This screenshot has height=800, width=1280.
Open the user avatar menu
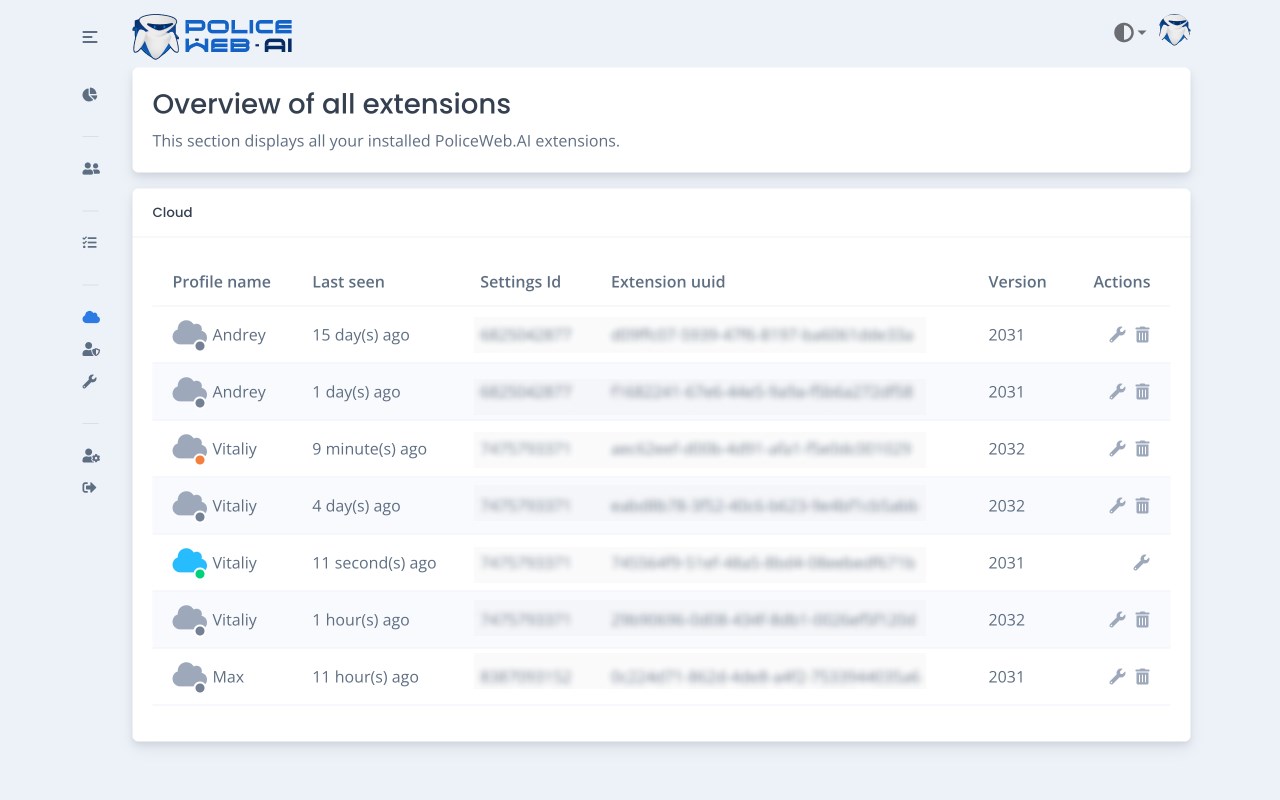coord(1174,32)
